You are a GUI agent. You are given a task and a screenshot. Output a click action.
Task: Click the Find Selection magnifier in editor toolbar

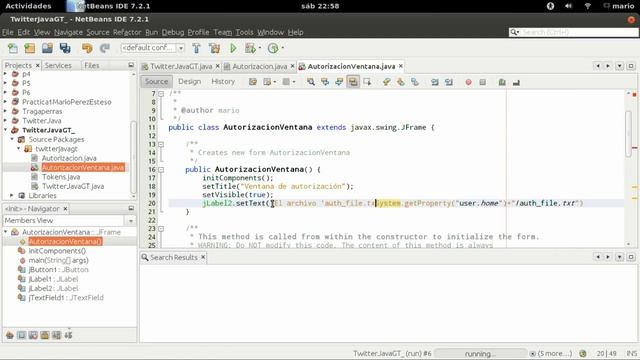[x=311, y=82]
